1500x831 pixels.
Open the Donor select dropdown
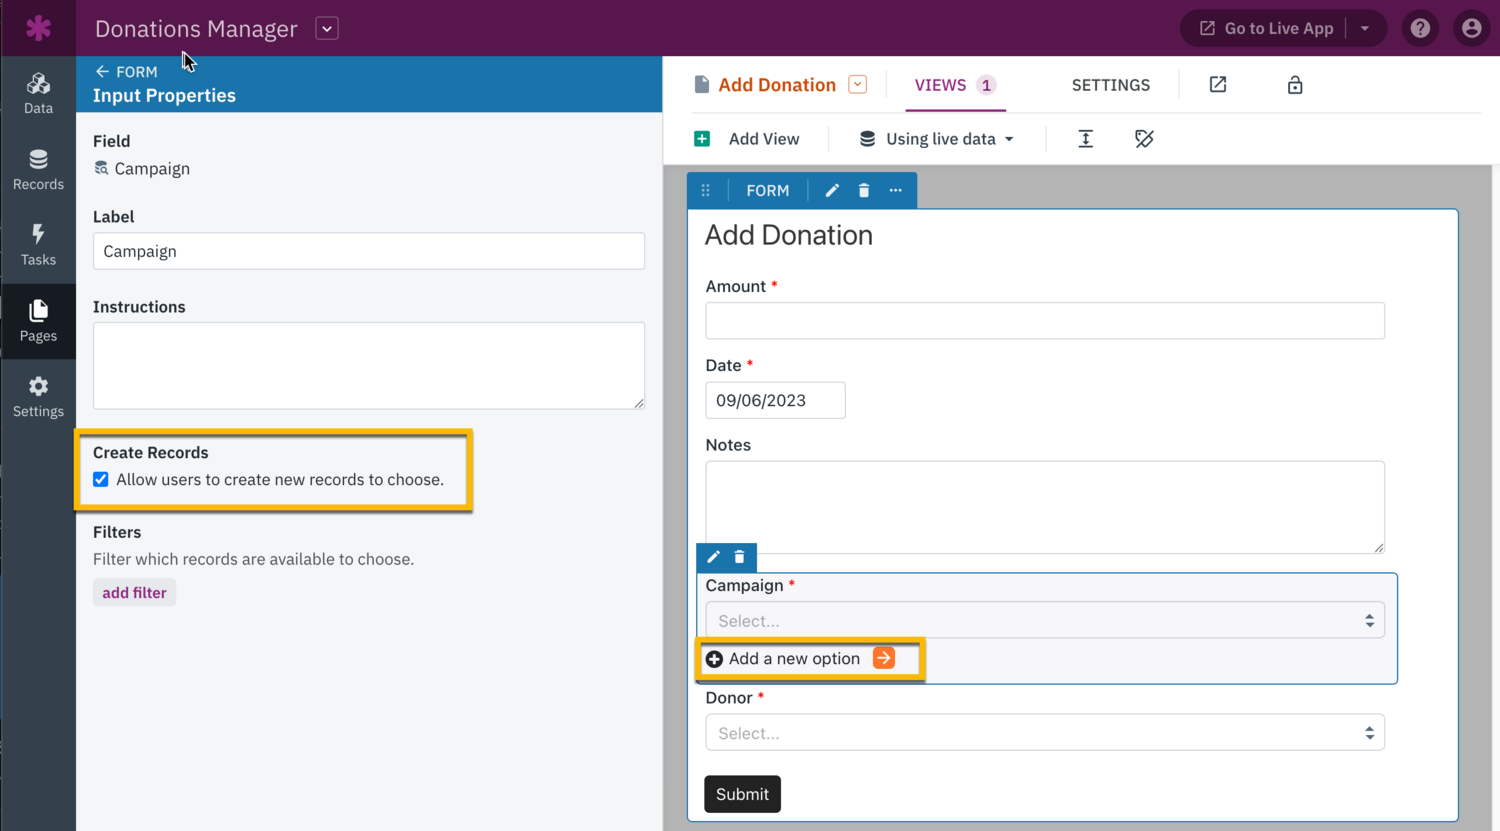tap(1044, 733)
